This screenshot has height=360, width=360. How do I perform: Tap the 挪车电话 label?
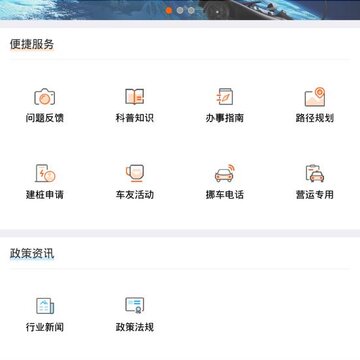225,194
